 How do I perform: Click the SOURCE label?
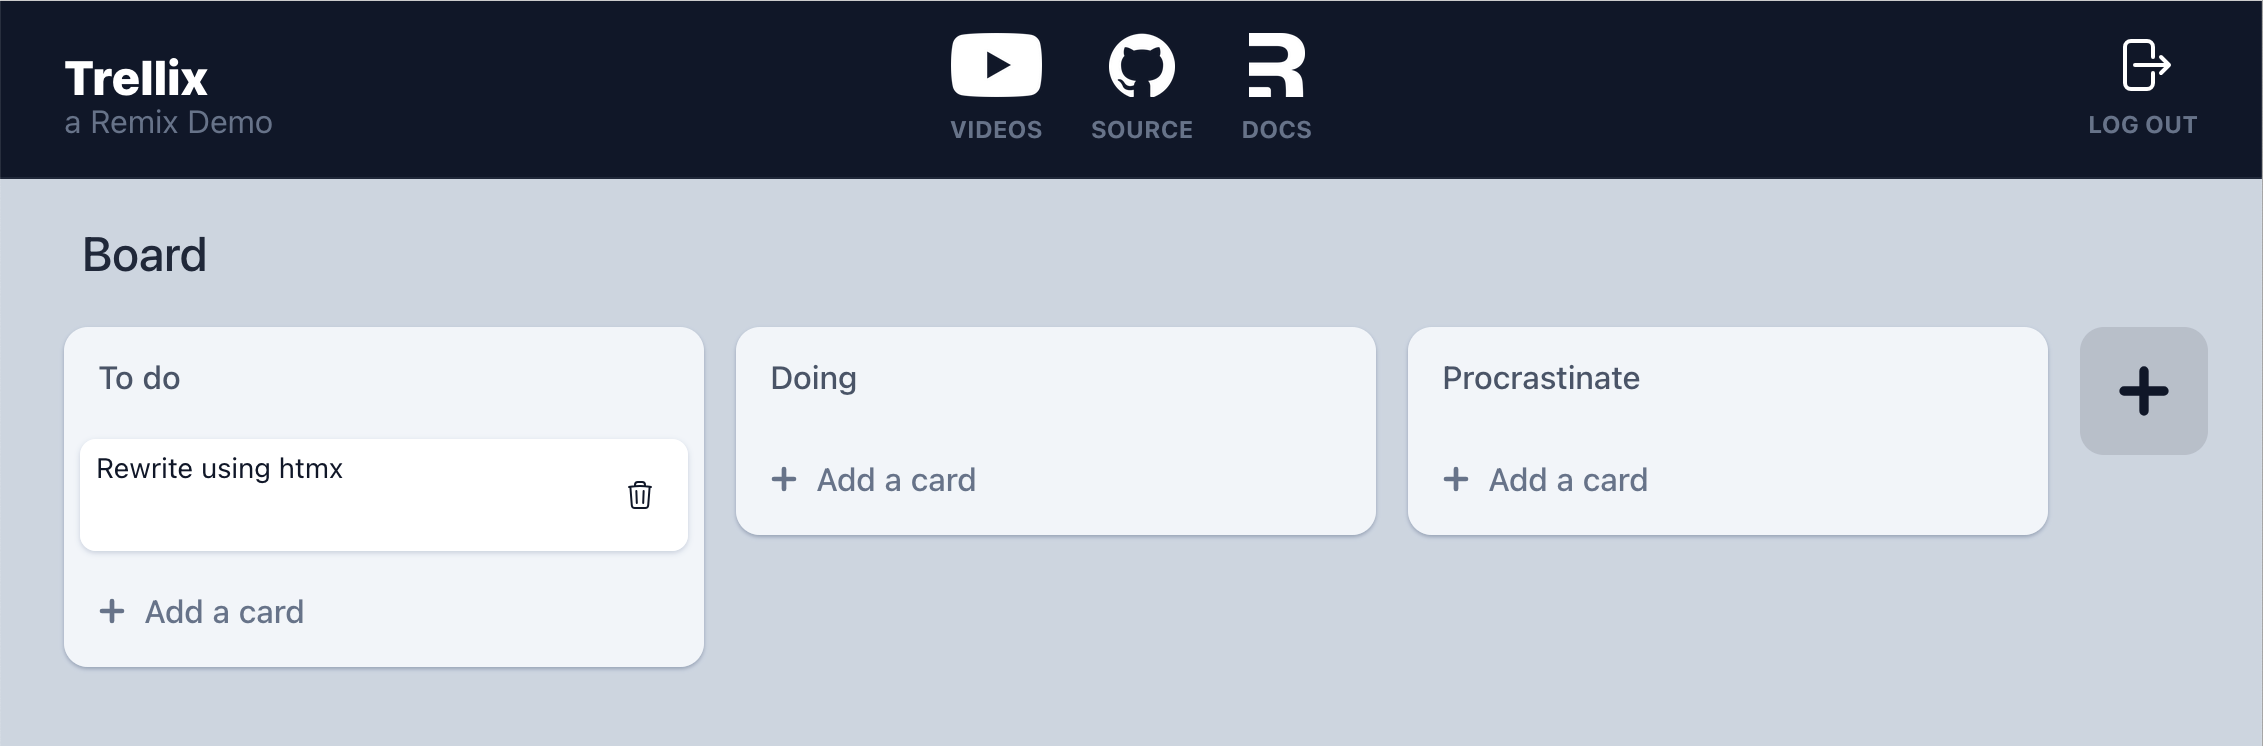(x=1141, y=129)
